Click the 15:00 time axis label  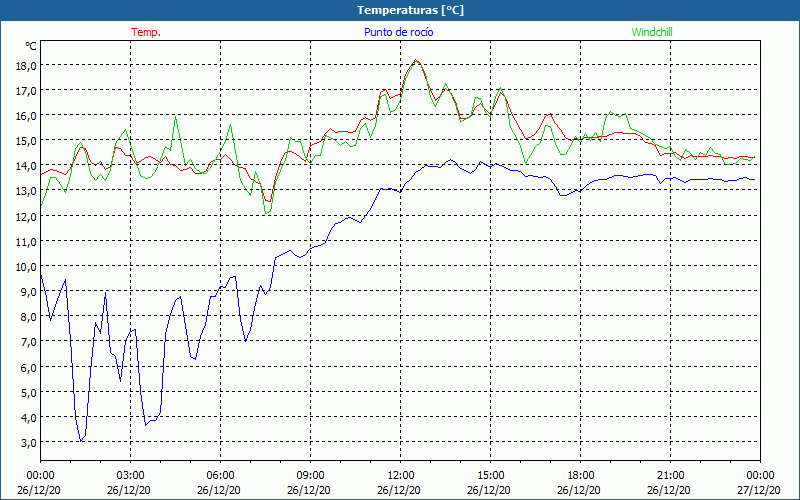(x=491, y=476)
